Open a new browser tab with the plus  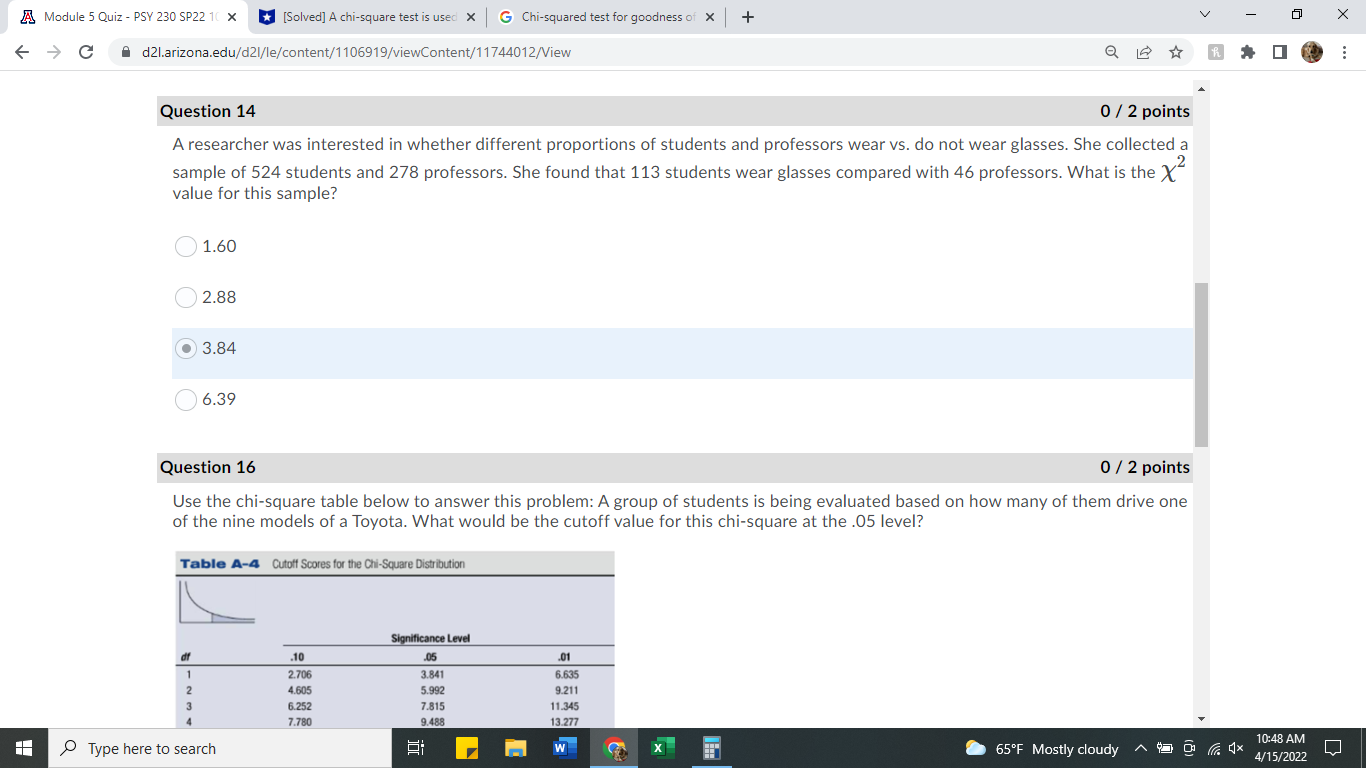pos(746,16)
